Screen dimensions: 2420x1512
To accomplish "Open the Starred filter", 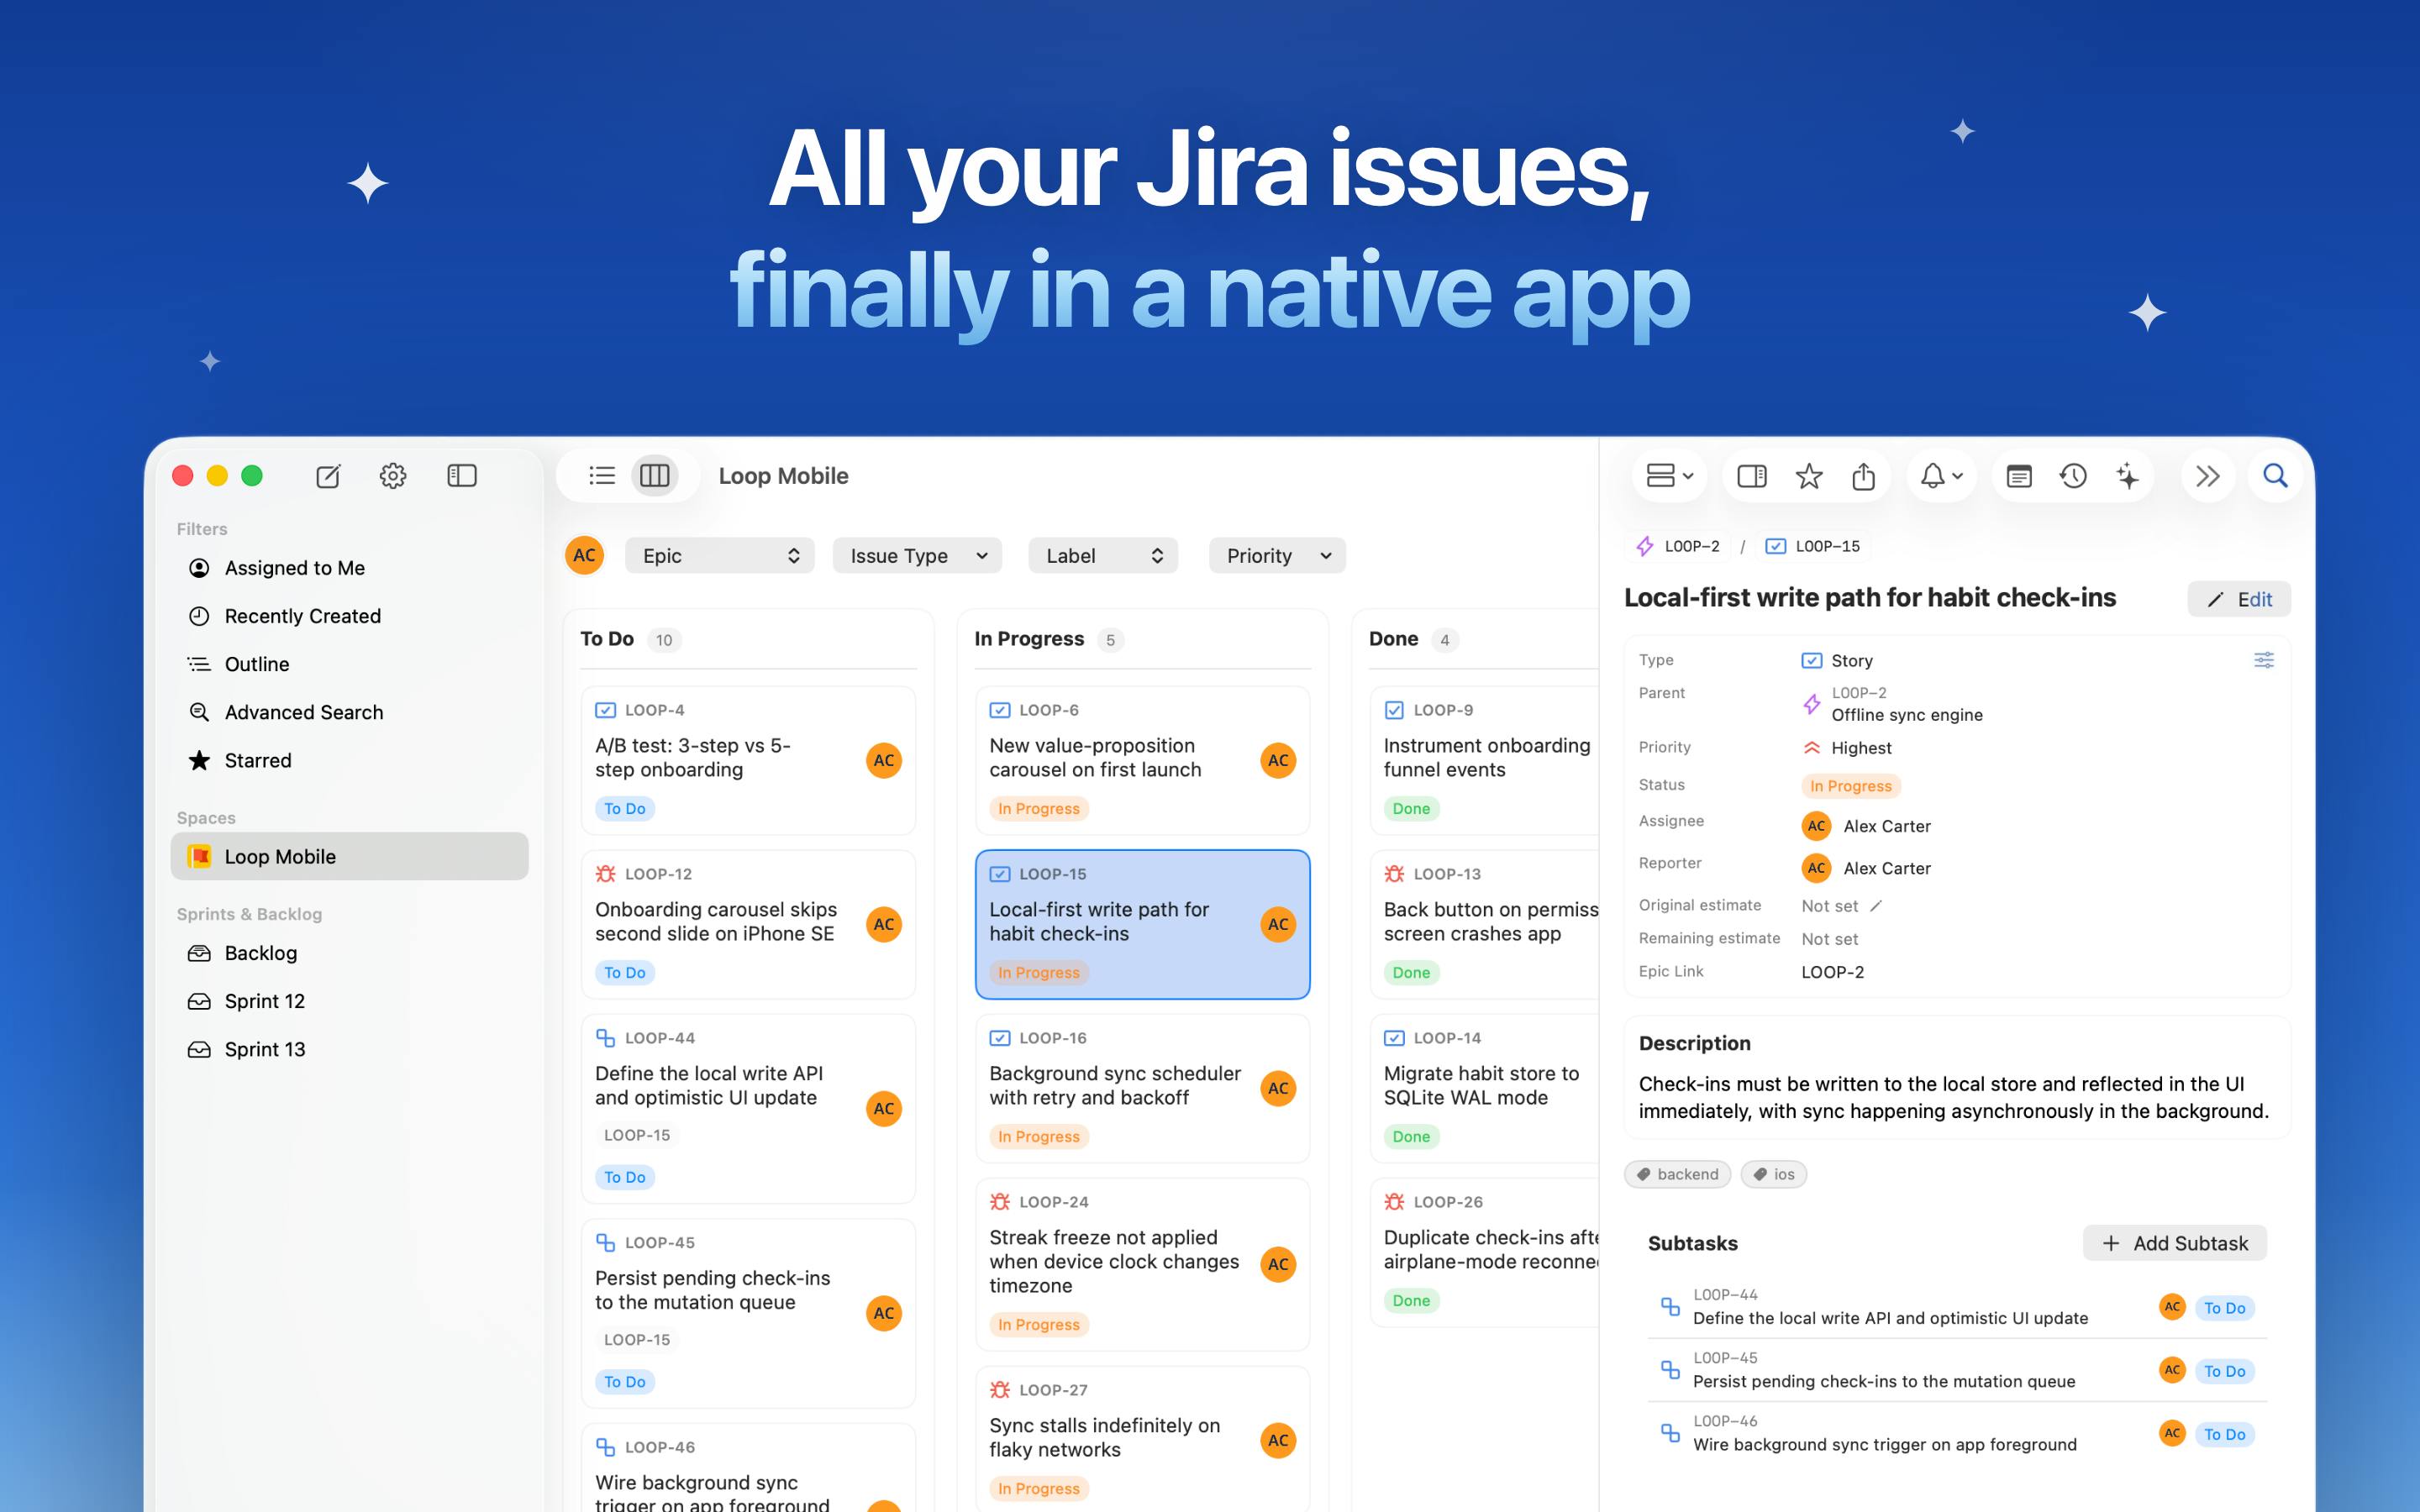I will coord(349,760).
